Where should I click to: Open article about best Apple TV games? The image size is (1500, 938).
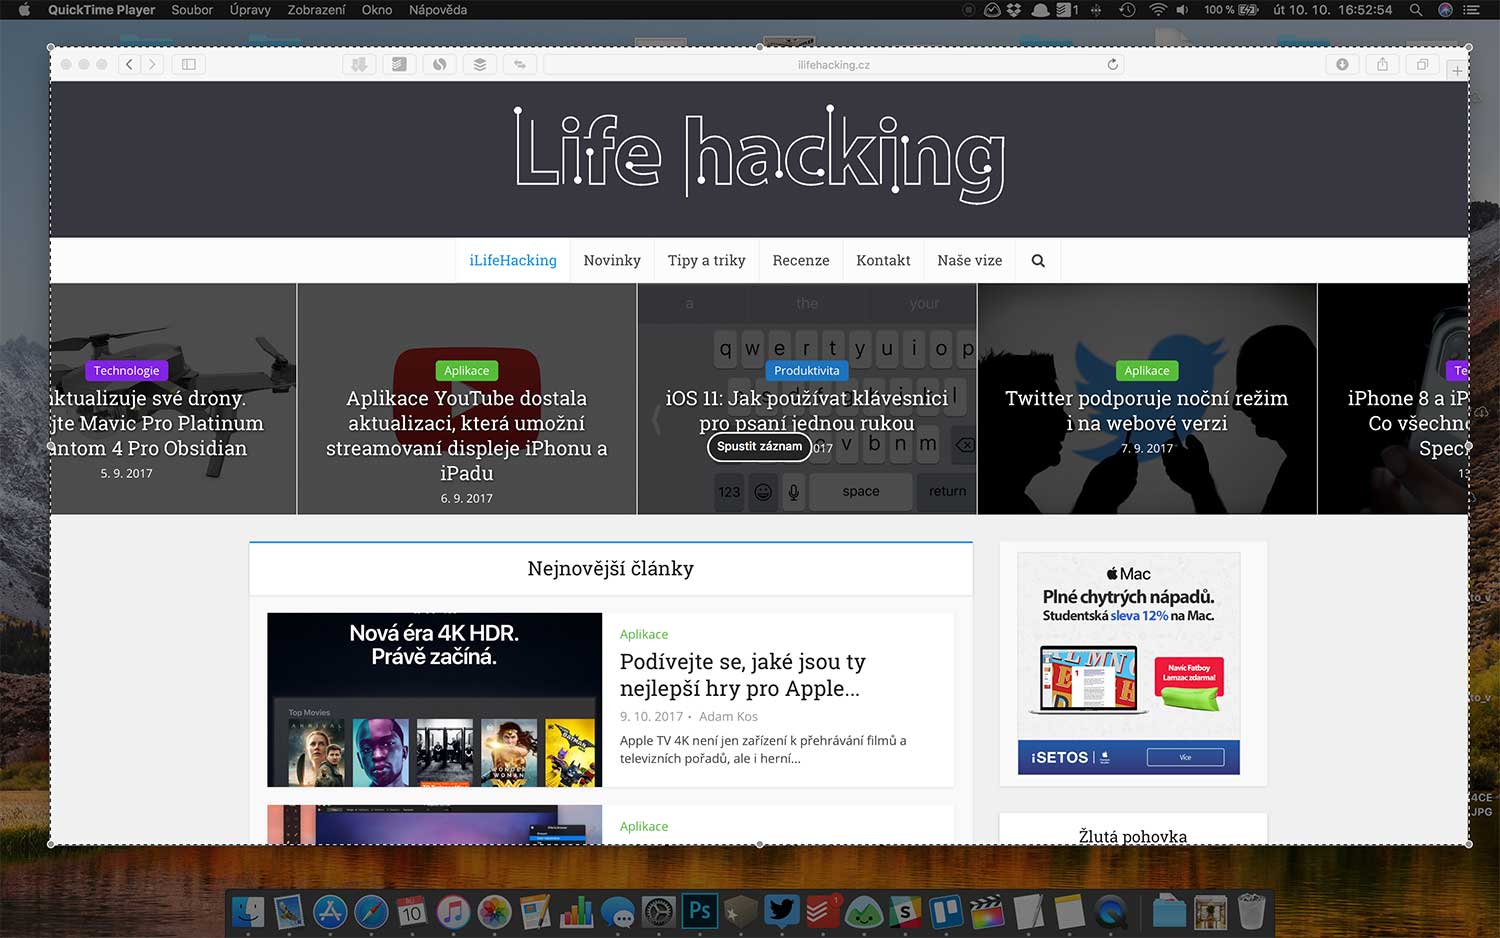[742, 675]
